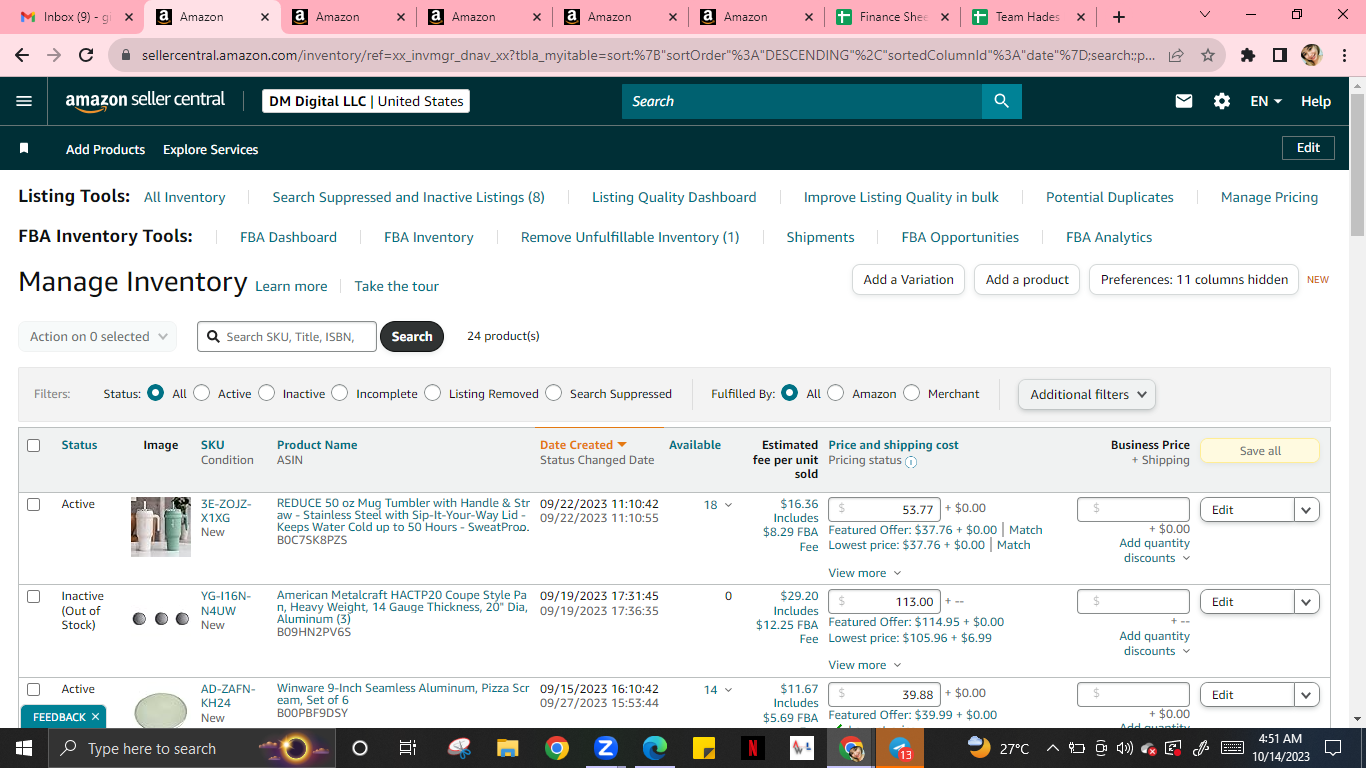The height and width of the screenshot is (768, 1366).
Task: Choose the Inactive status radio button
Action: coord(266,393)
